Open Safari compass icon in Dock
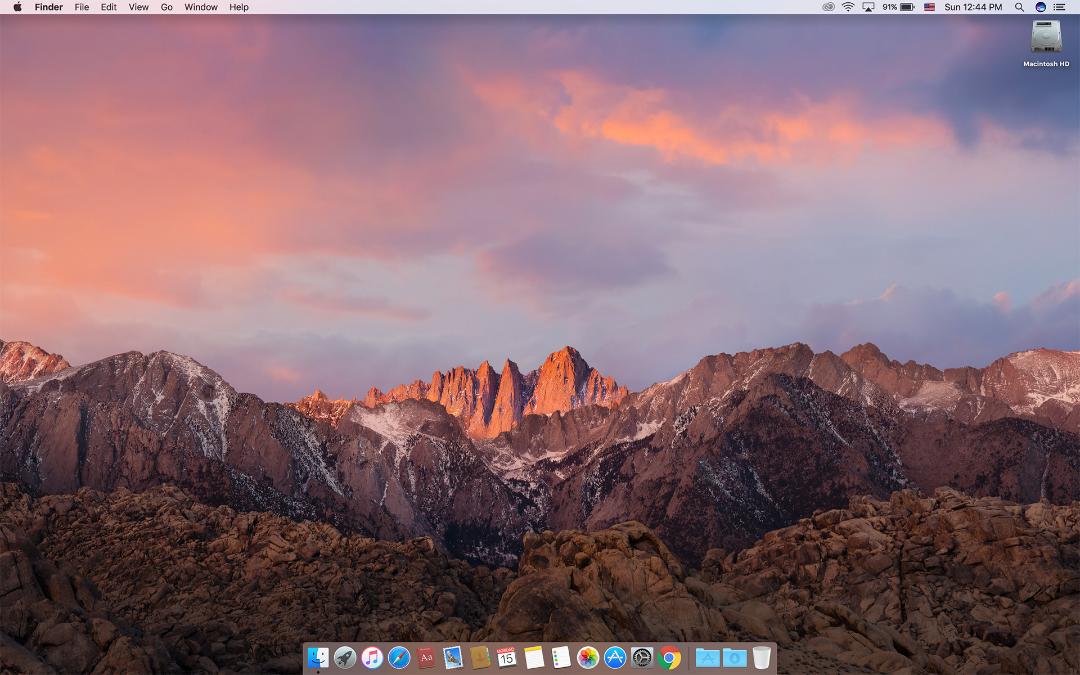1080x675 pixels. pos(399,657)
